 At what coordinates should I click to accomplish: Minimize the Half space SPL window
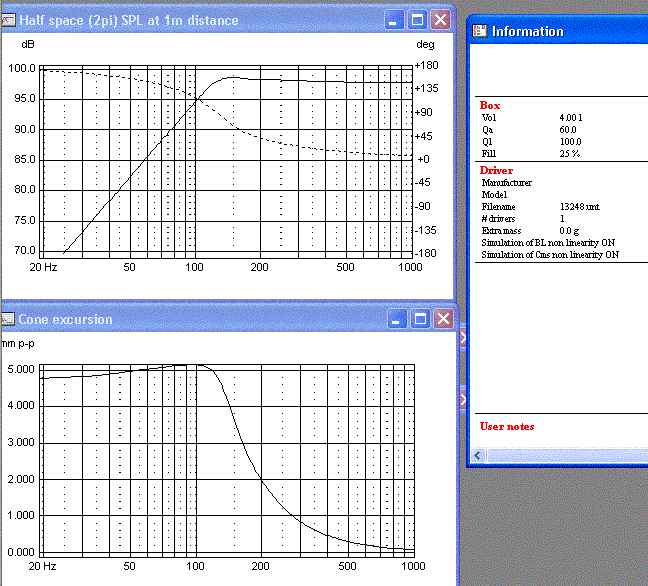point(394,20)
